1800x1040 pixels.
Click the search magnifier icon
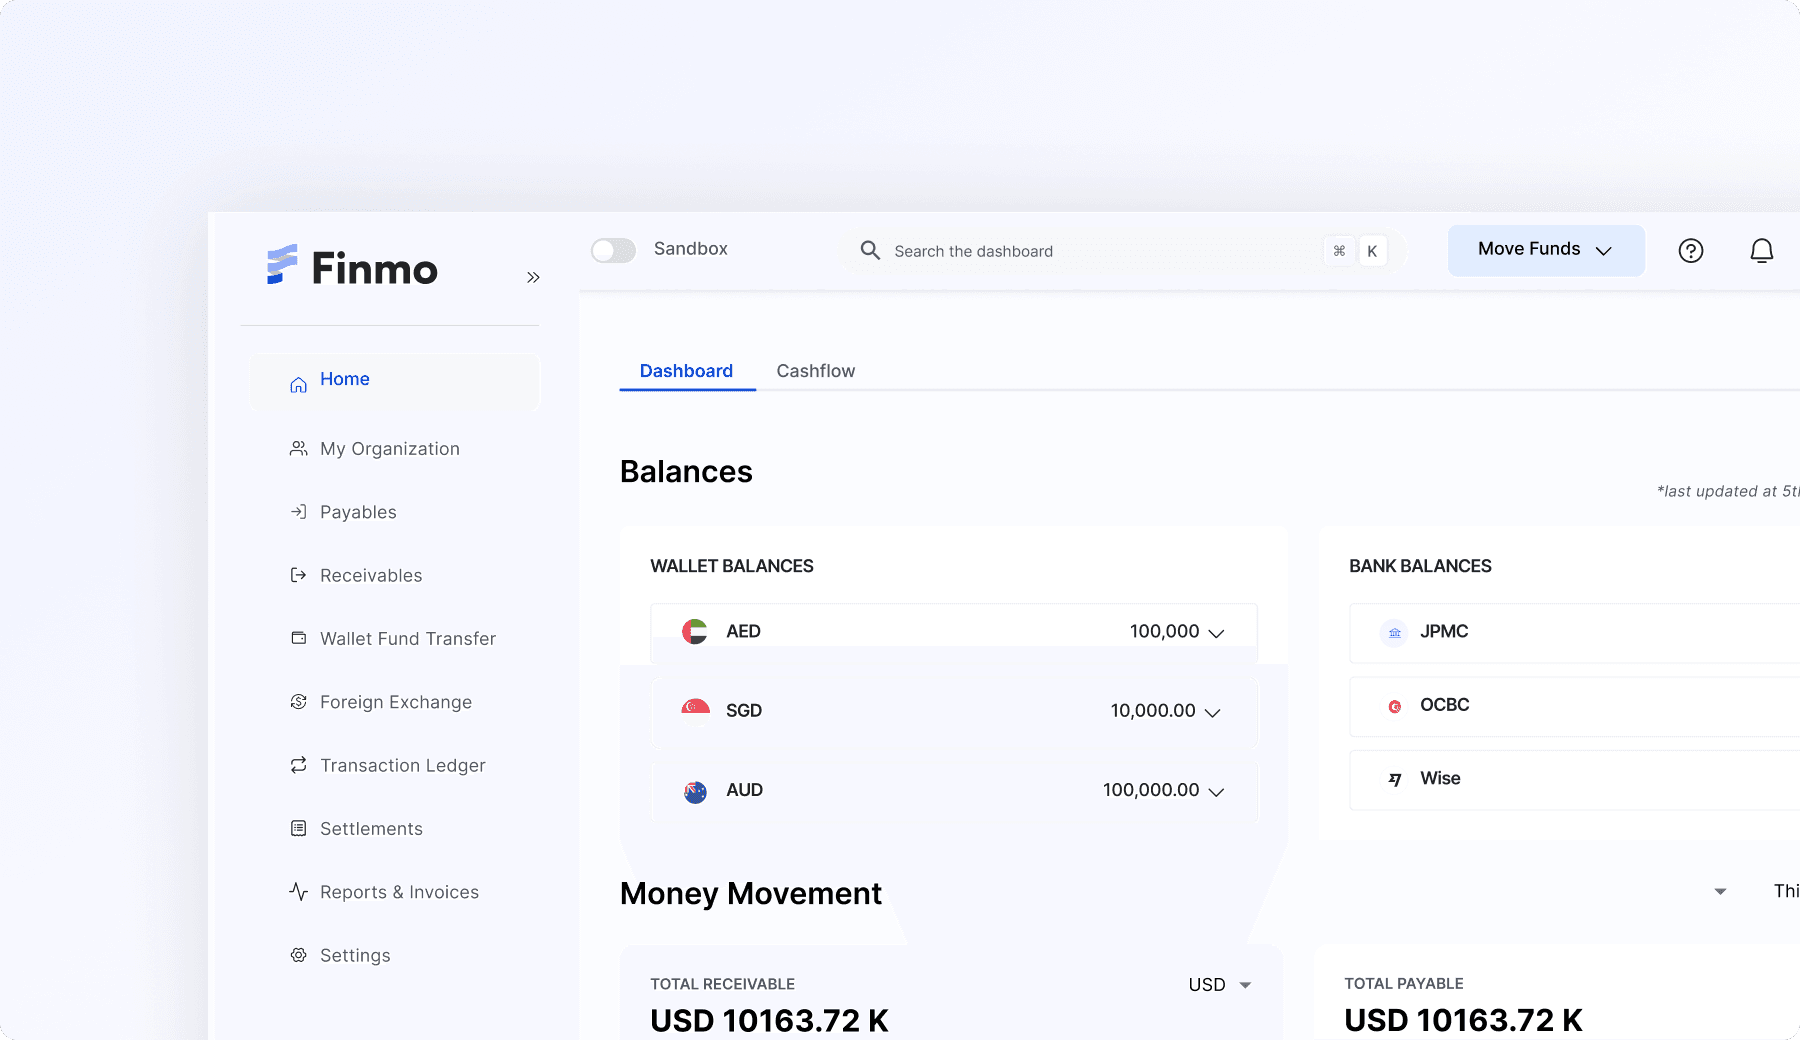point(870,250)
